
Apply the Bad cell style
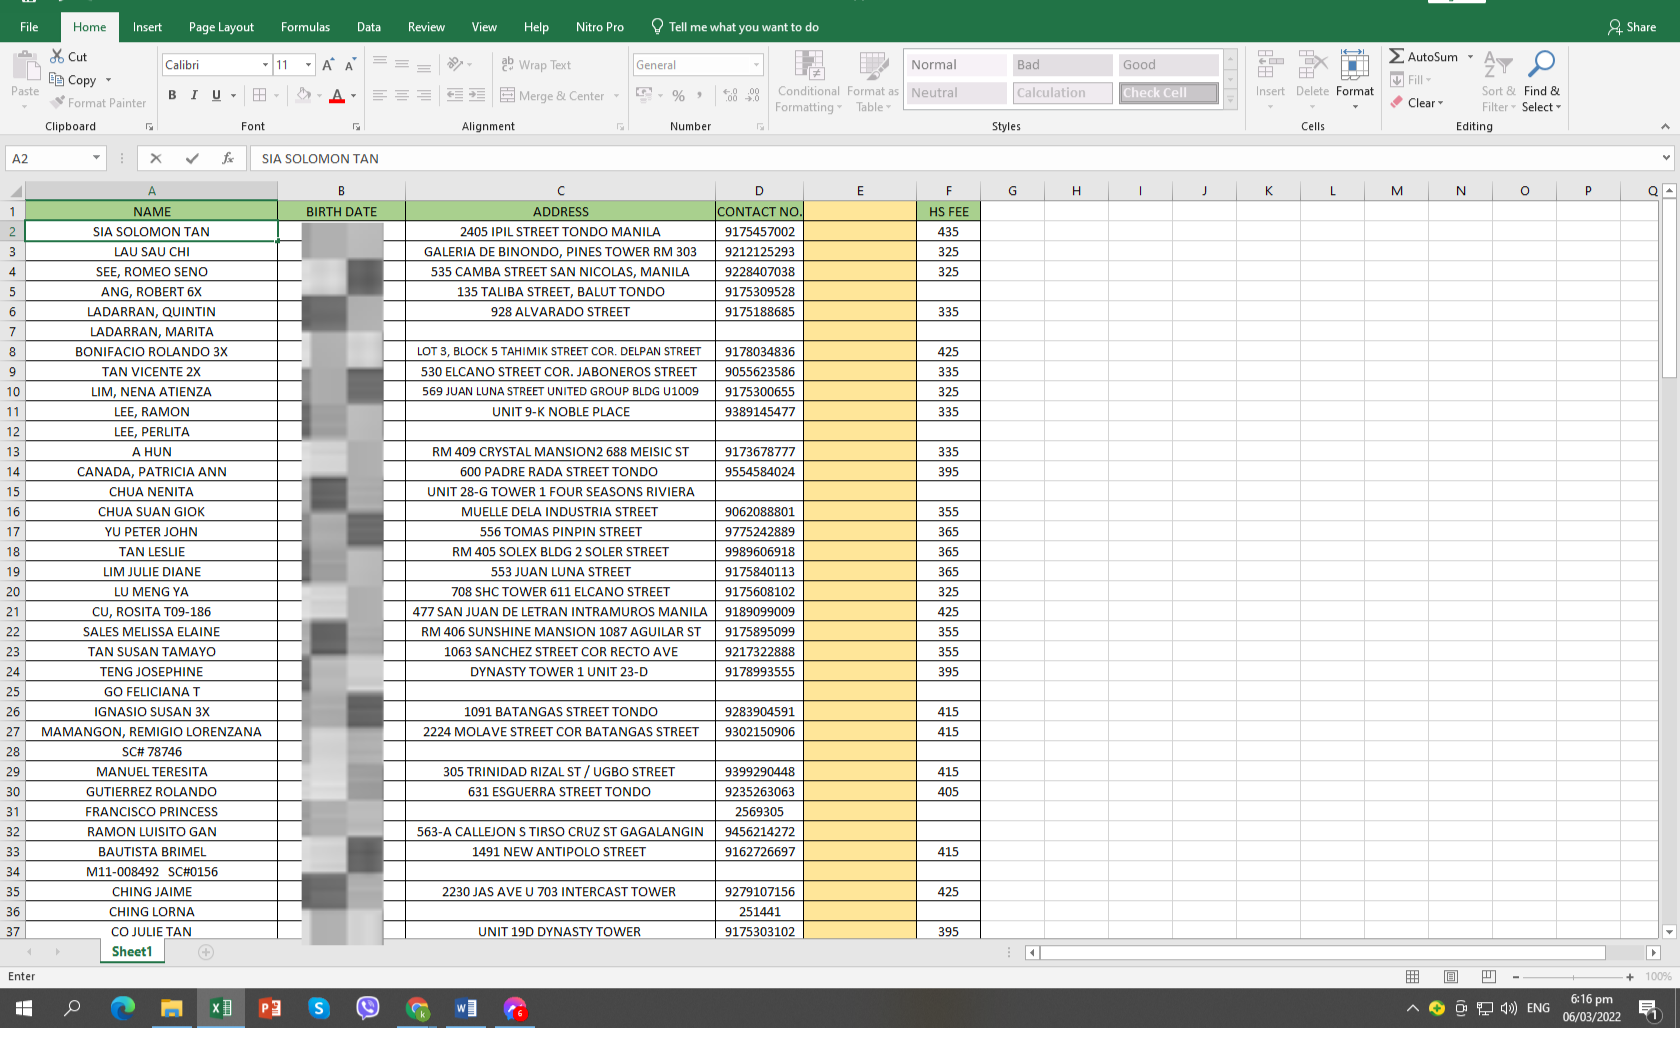(x=1062, y=65)
